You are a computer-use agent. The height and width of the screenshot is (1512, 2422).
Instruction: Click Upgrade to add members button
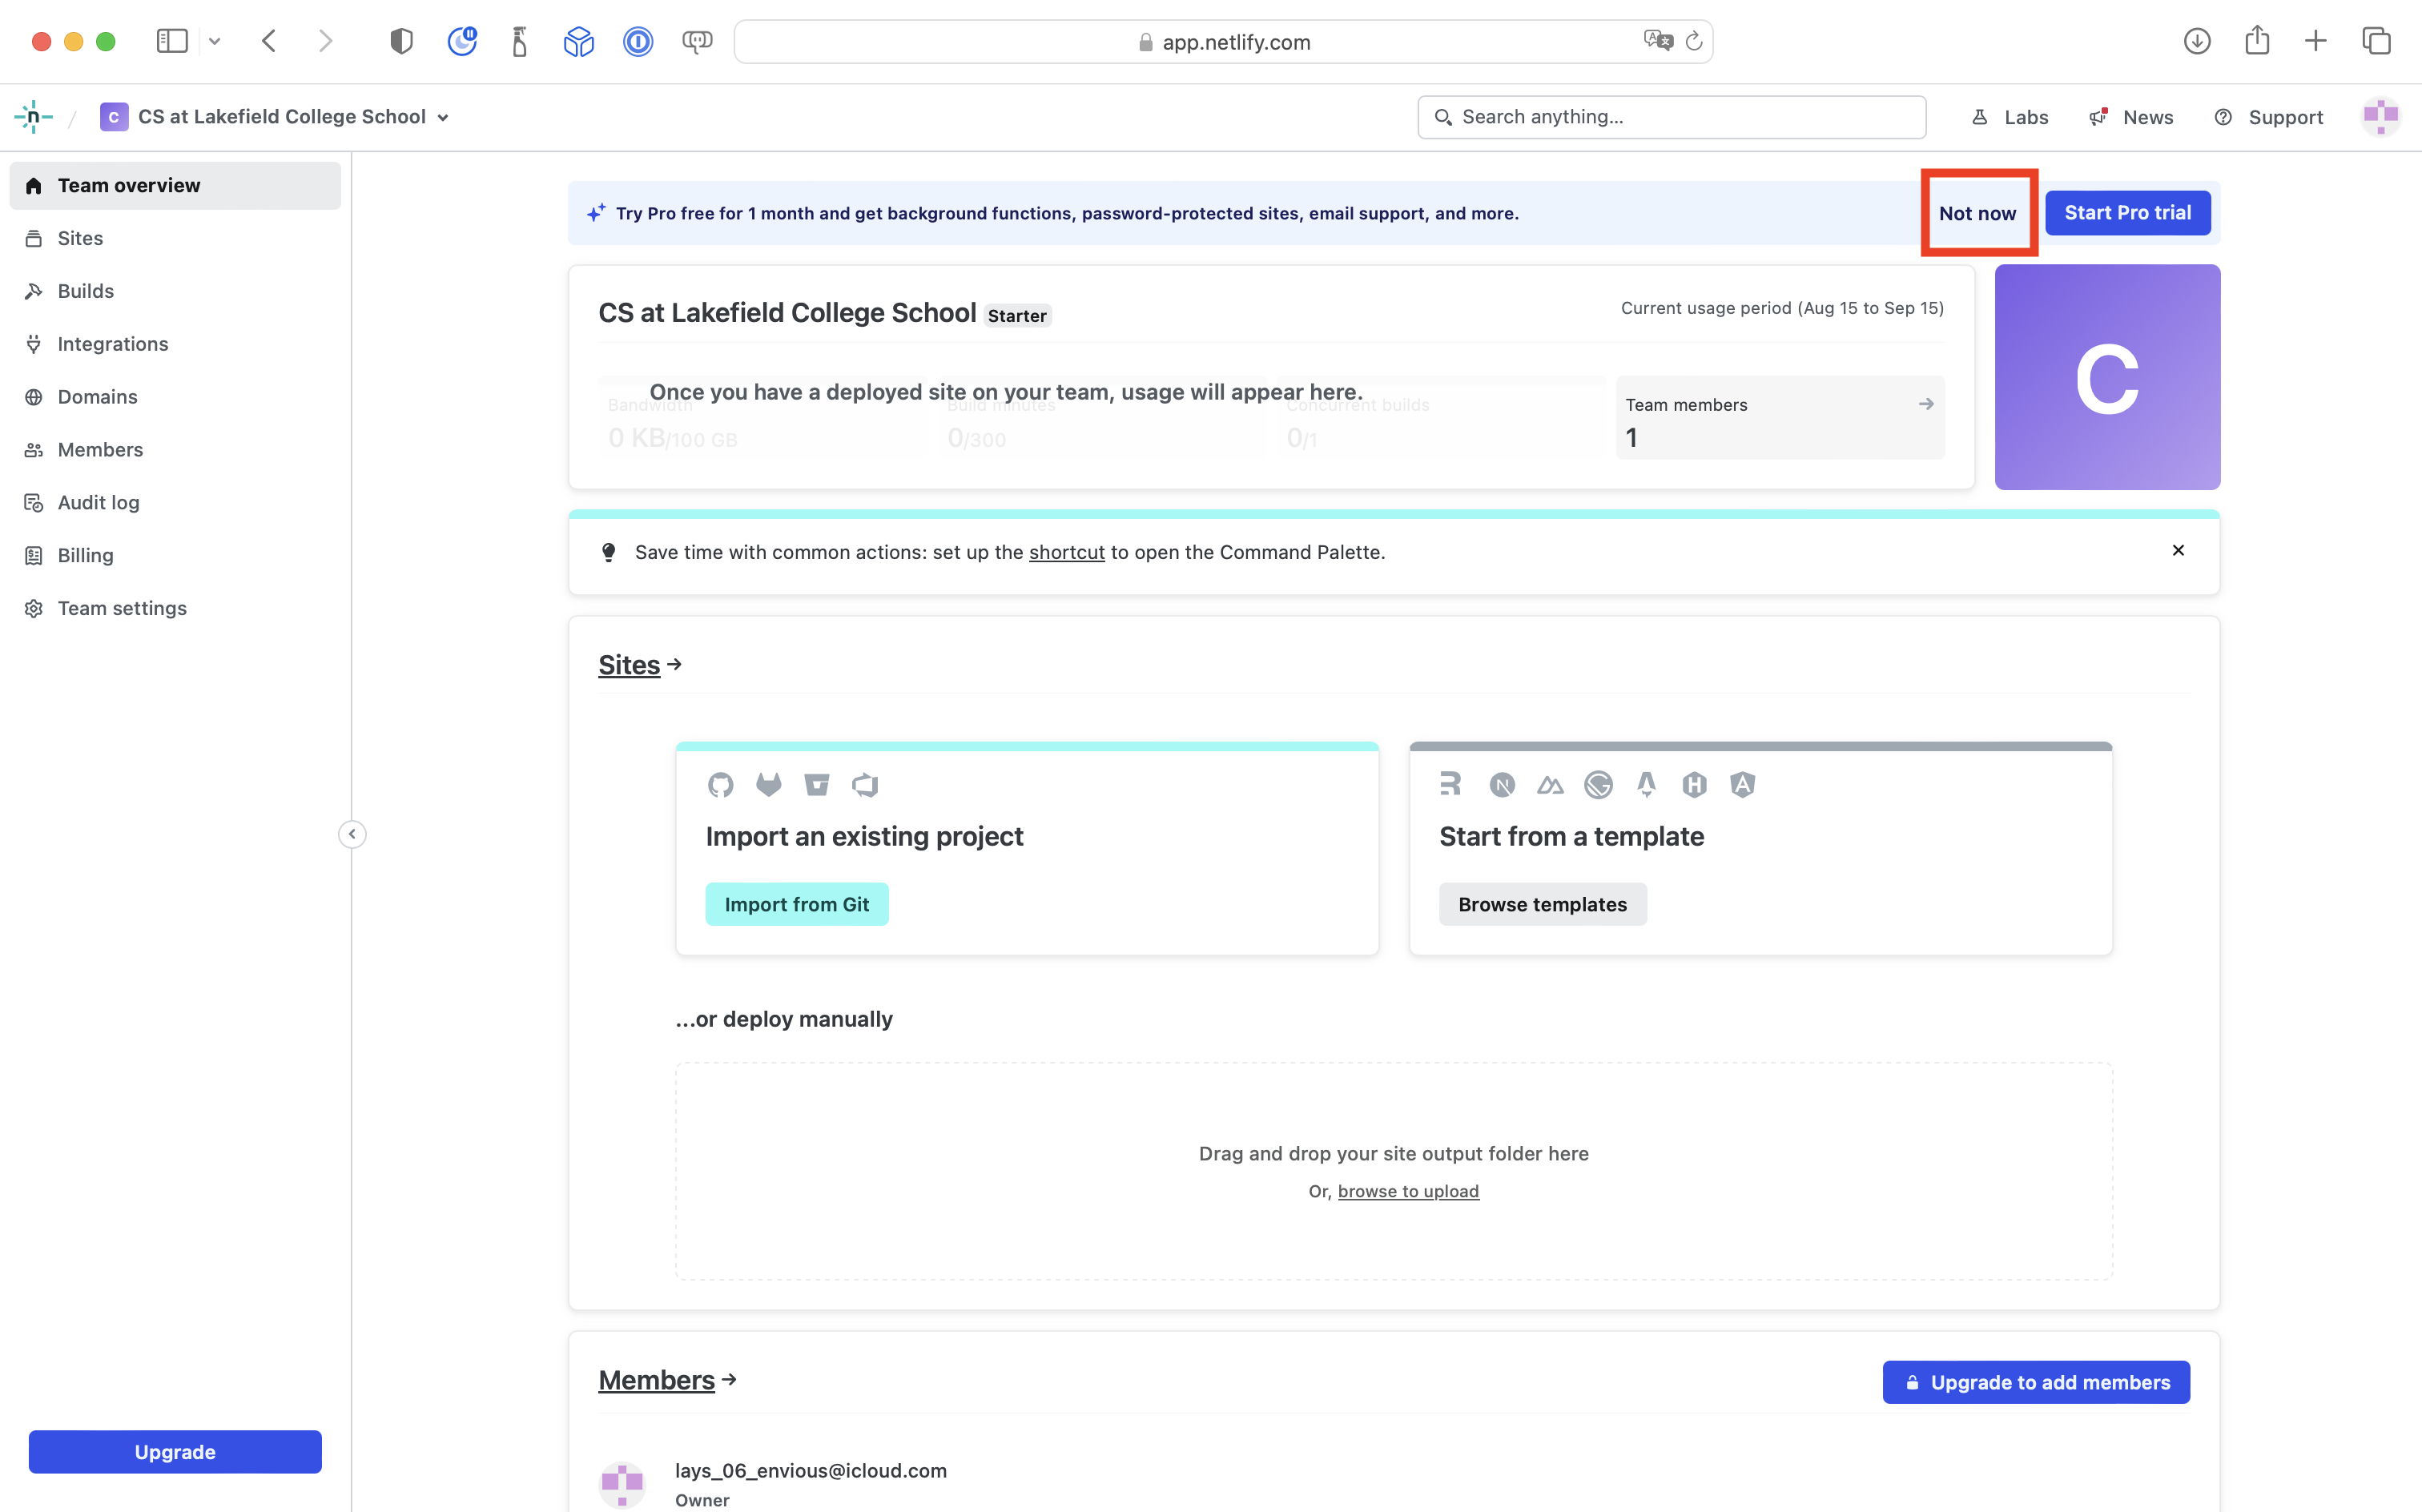pos(2036,1382)
